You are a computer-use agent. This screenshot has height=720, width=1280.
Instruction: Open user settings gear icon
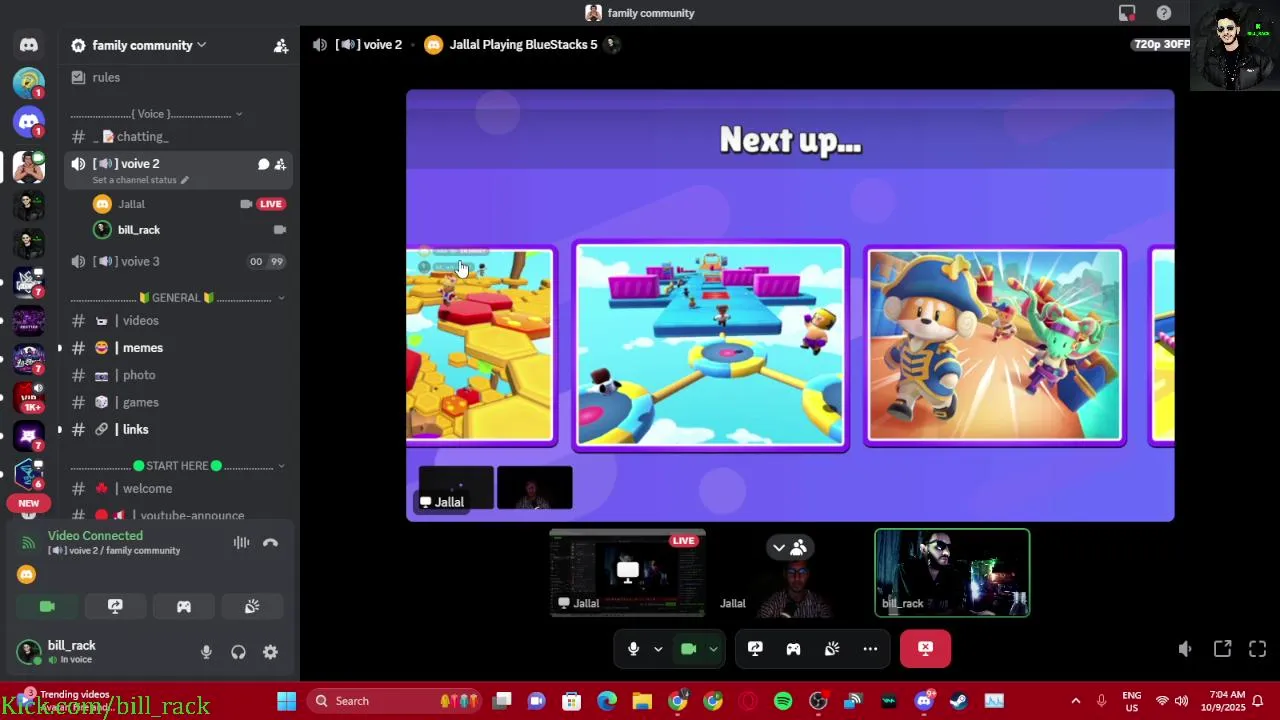tap(270, 652)
